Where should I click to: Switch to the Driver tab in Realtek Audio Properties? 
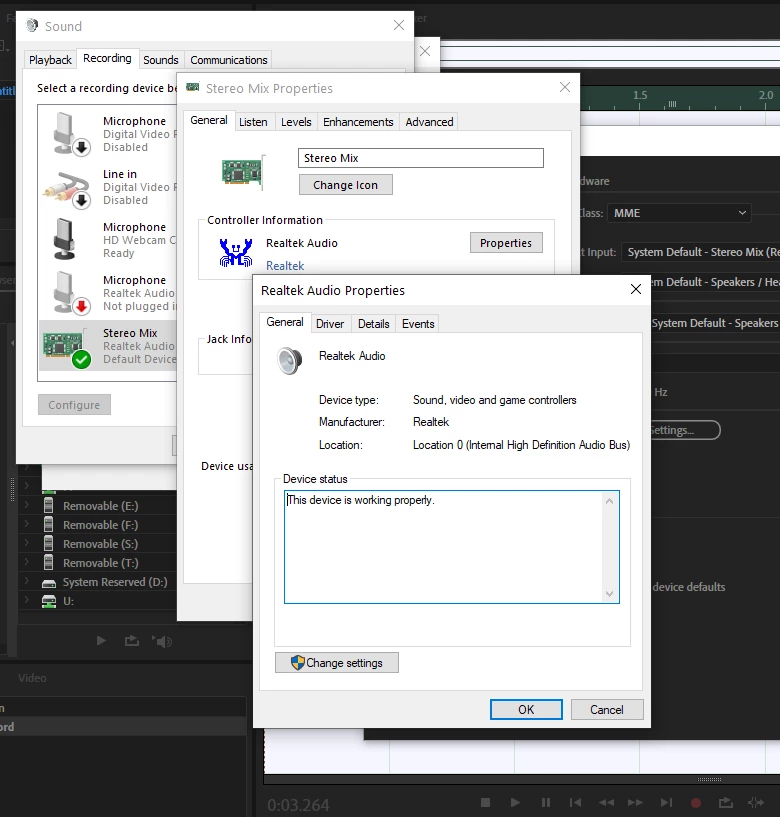(330, 324)
